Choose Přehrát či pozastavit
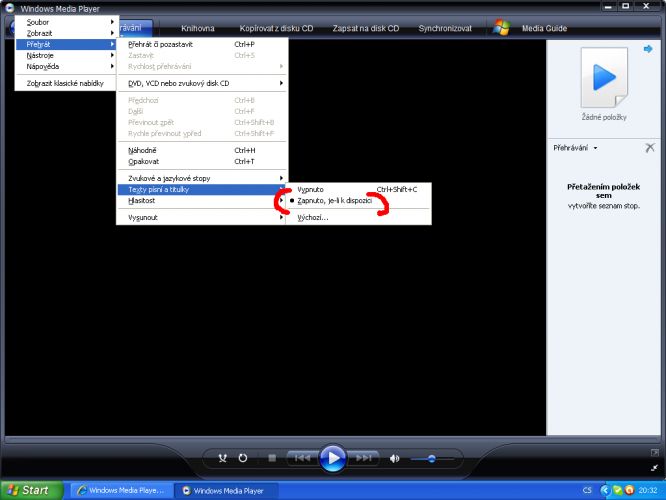Image resolution: width=666 pixels, height=500 pixels. (202, 44)
